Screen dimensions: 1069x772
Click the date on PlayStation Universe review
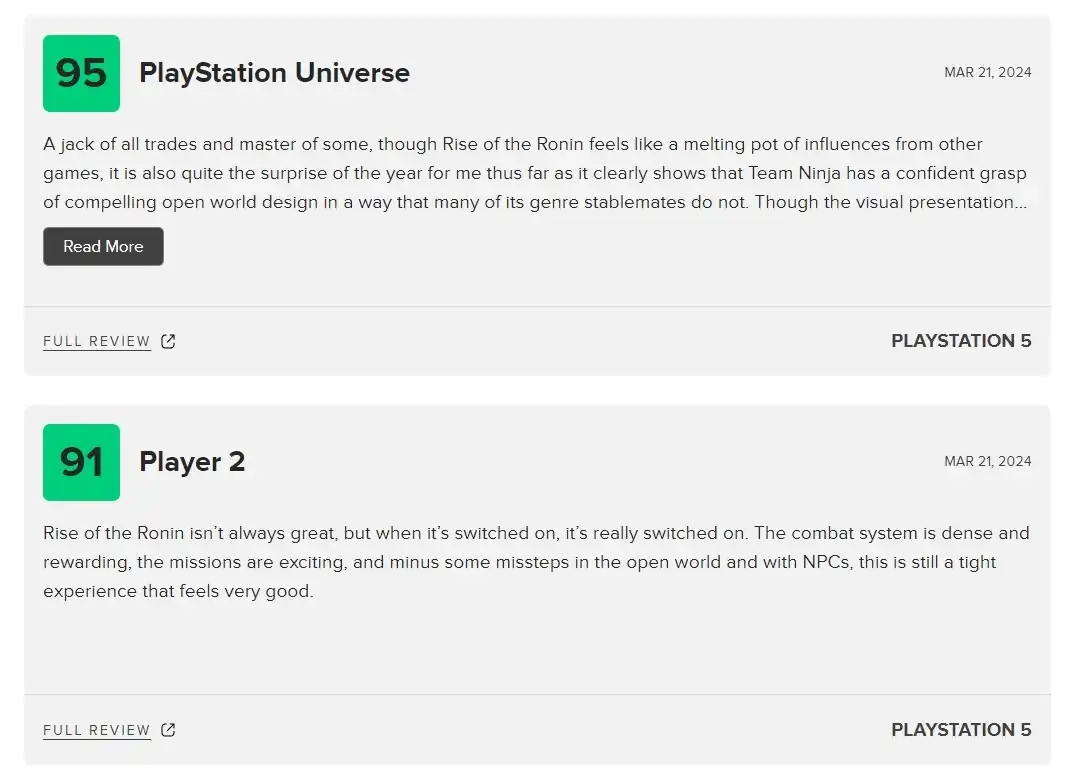pyautogui.click(x=987, y=73)
